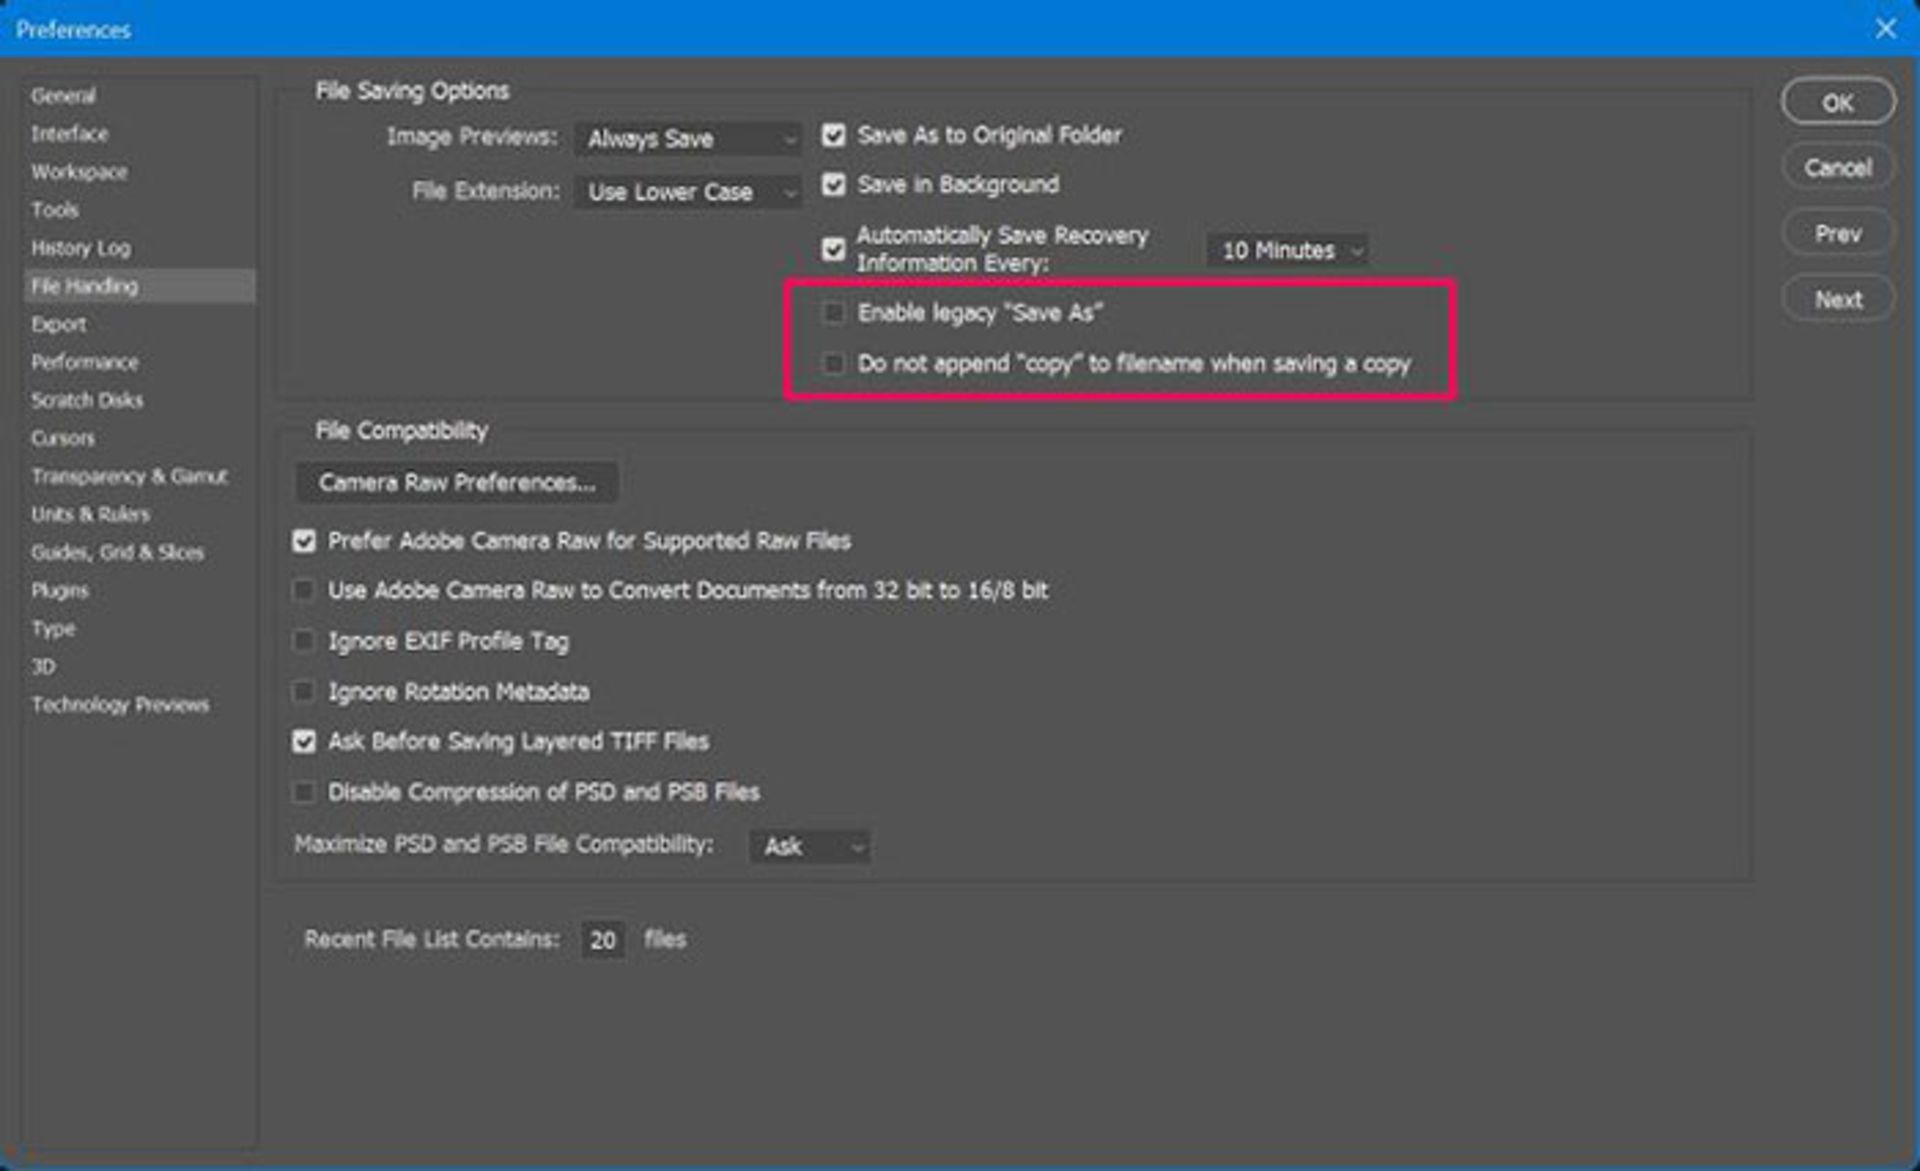Select Interface in the sidebar
1920x1171 pixels.
click(x=69, y=134)
